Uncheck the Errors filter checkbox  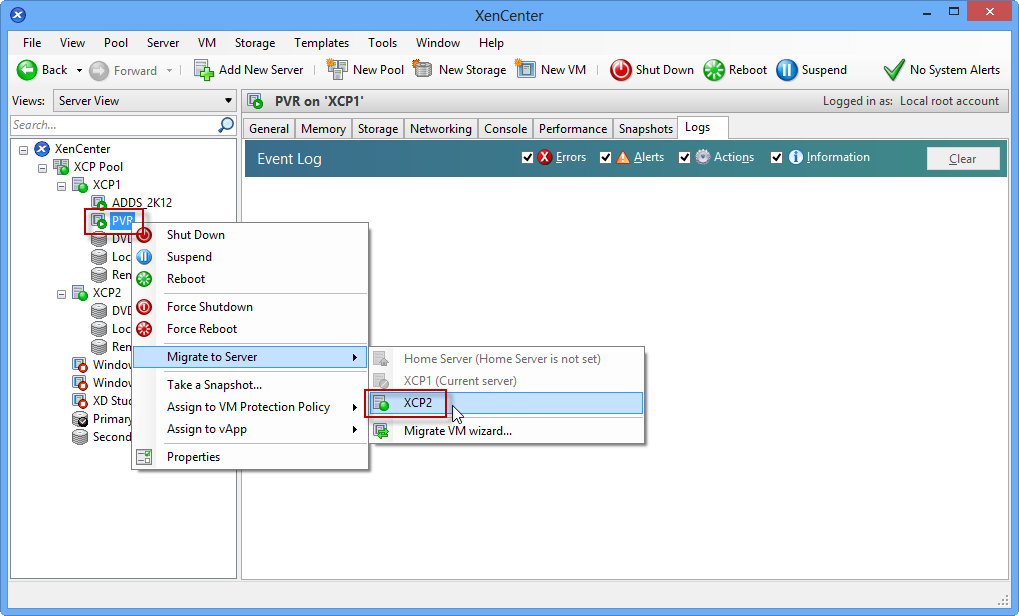tap(528, 158)
